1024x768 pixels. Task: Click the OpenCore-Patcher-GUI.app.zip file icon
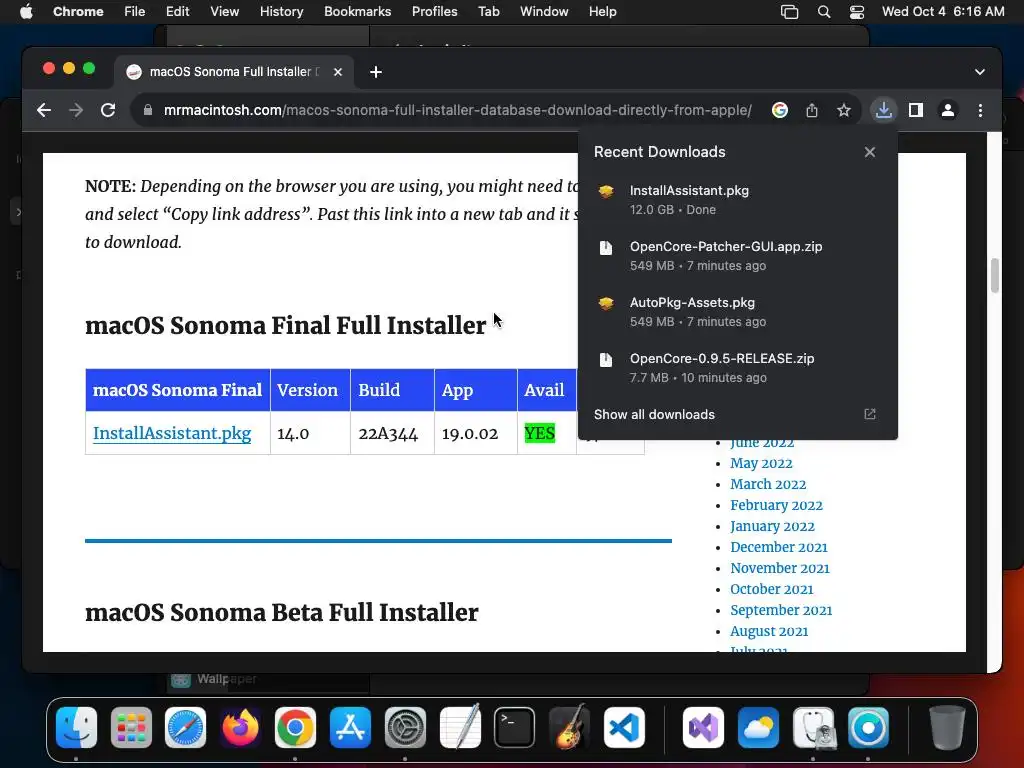(x=606, y=248)
